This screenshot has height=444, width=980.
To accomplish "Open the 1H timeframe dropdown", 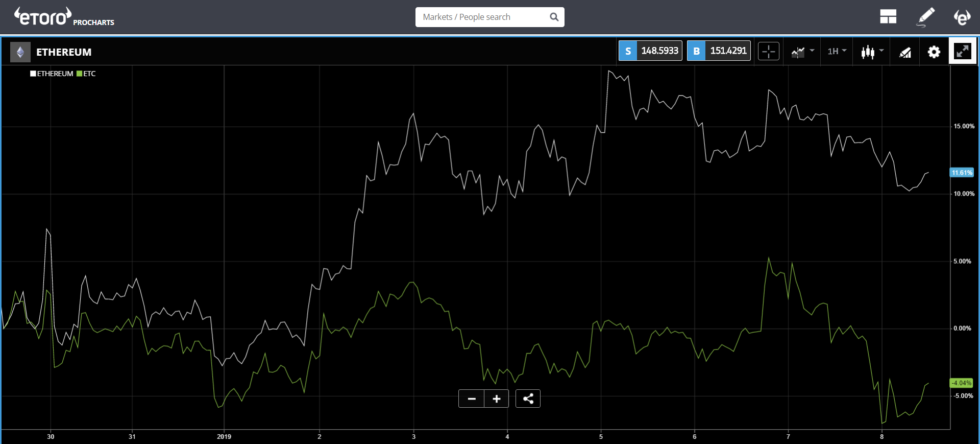I will [837, 51].
